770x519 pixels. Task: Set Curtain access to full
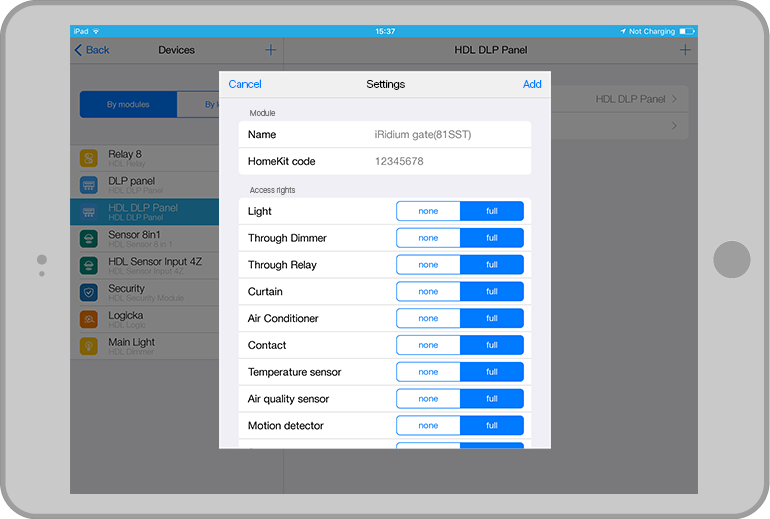click(x=492, y=292)
